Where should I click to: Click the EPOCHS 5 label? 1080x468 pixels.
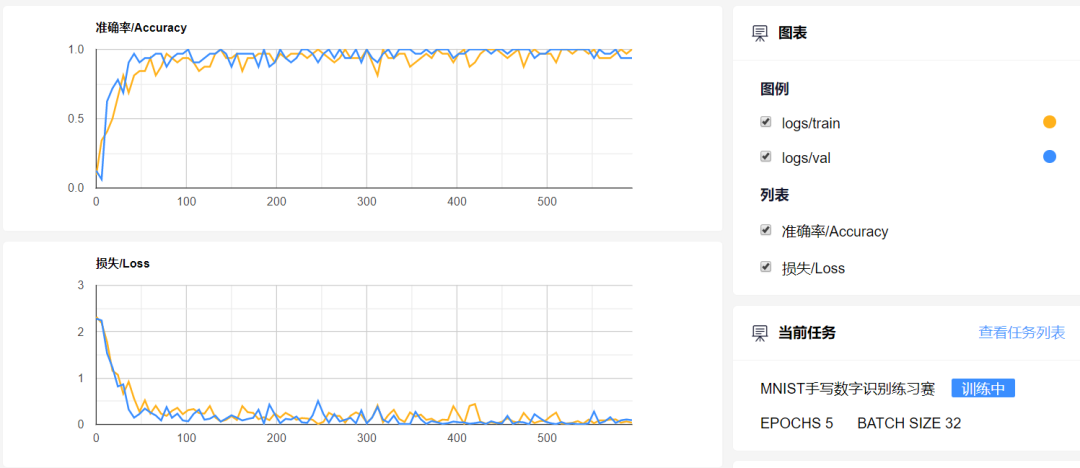796,423
